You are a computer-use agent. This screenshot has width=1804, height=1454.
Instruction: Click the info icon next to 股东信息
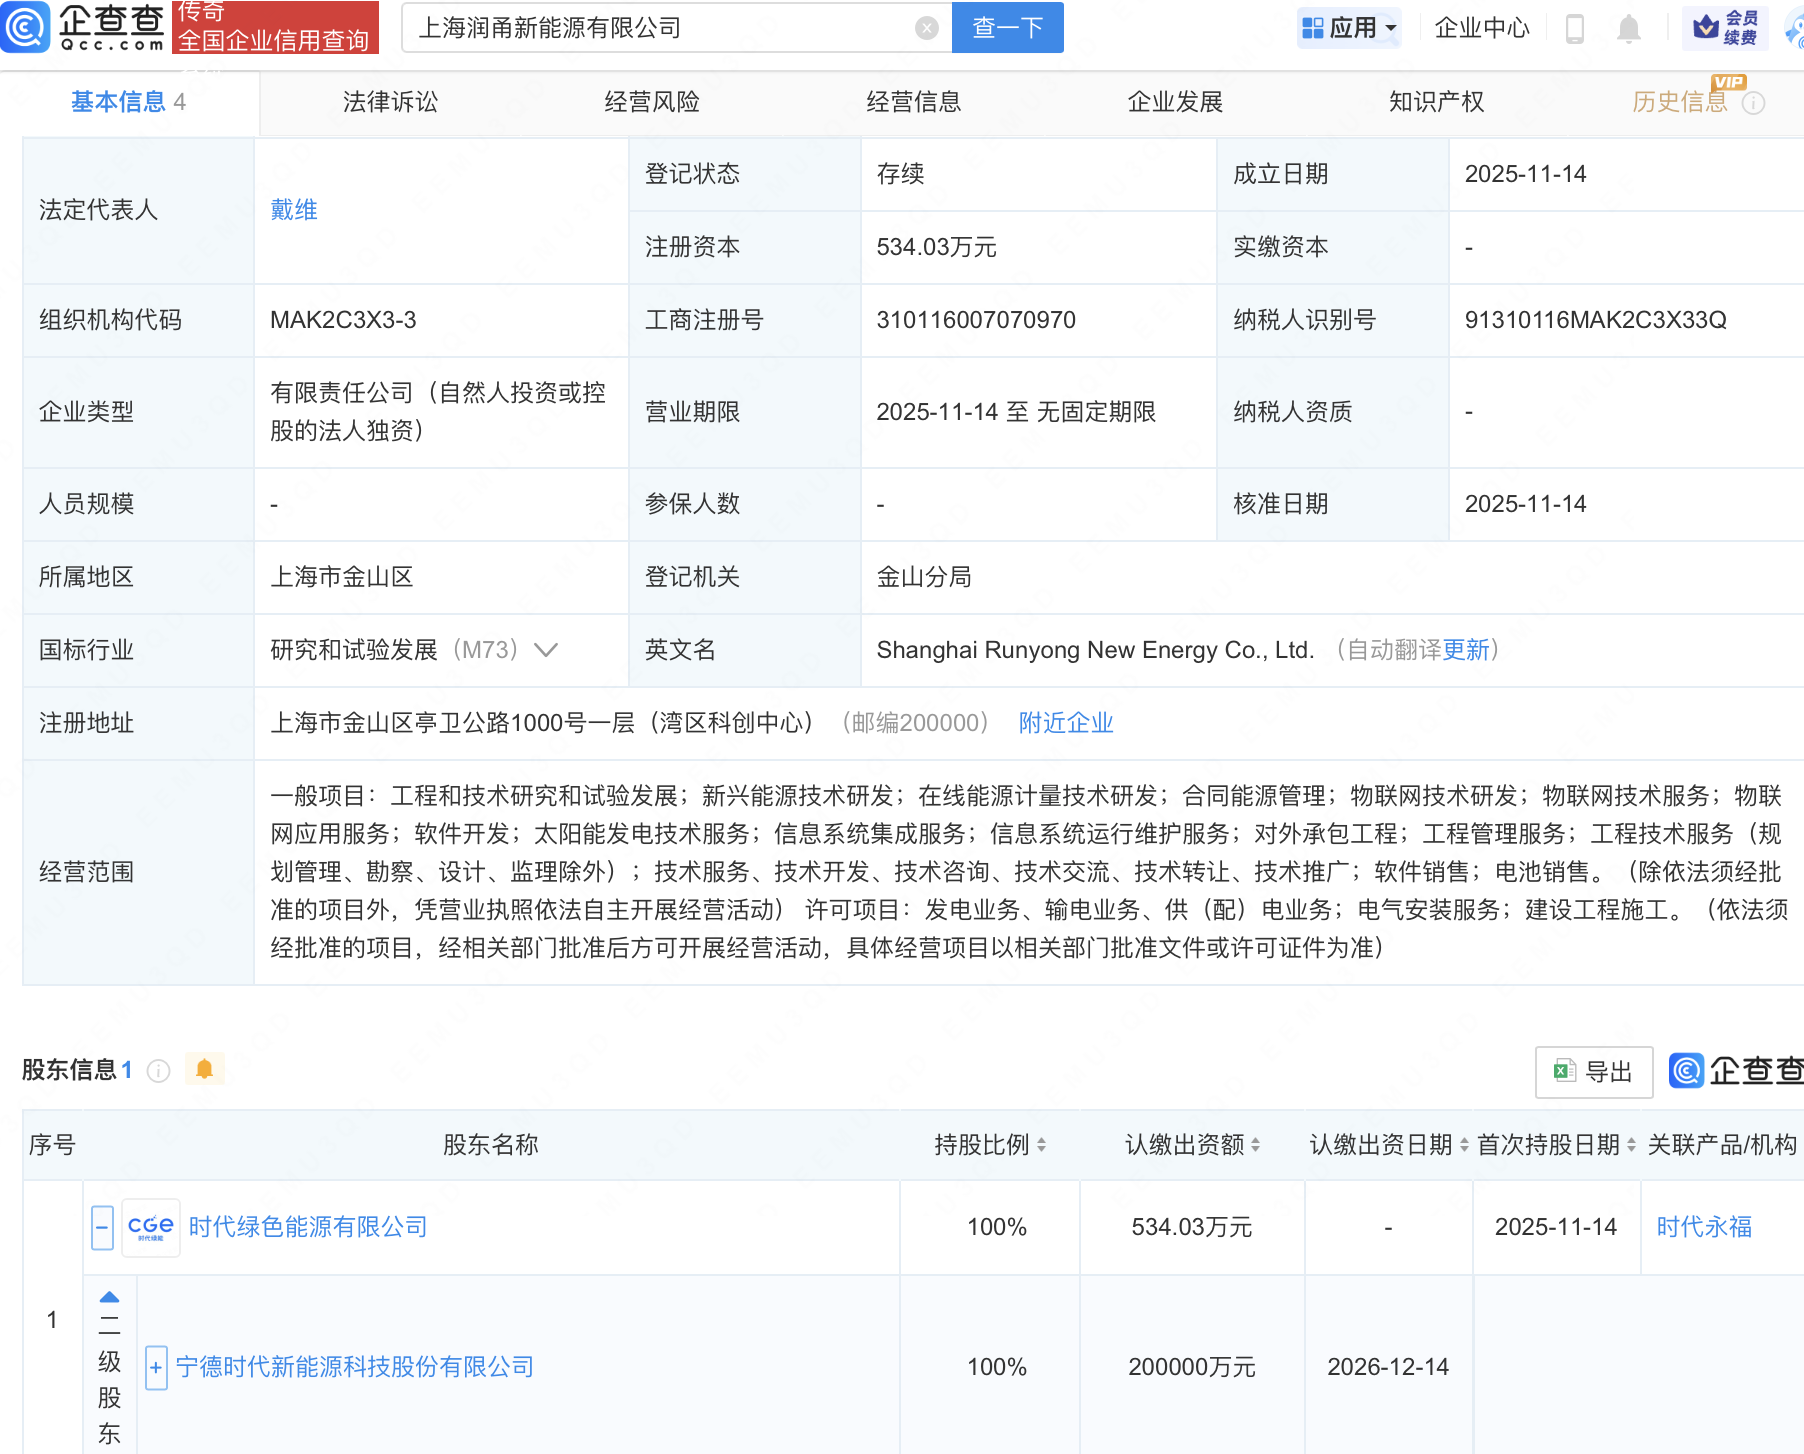point(158,1071)
